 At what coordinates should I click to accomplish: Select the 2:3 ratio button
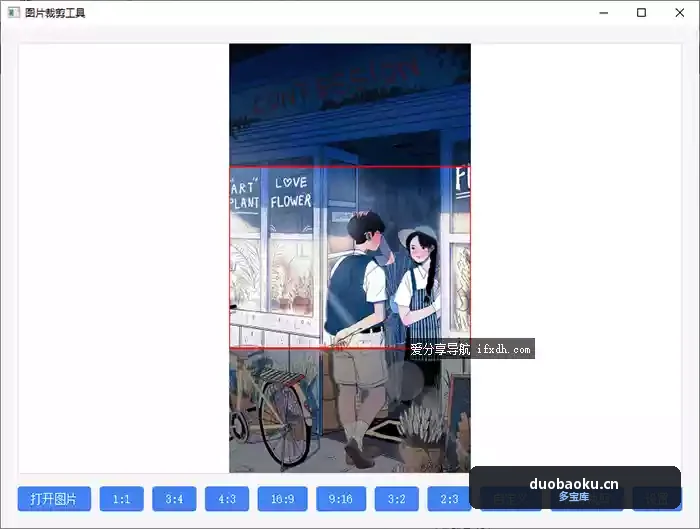449,499
